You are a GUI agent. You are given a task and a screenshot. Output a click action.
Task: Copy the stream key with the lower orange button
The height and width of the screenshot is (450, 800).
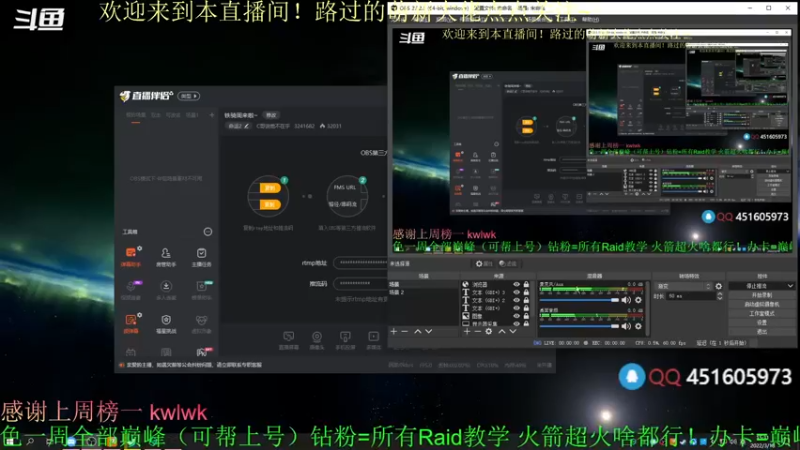click(x=270, y=204)
